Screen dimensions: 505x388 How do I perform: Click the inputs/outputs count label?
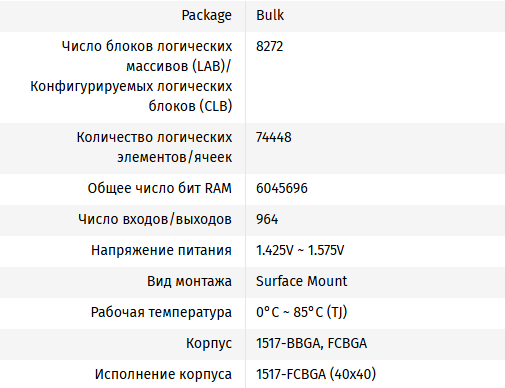[155, 219]
